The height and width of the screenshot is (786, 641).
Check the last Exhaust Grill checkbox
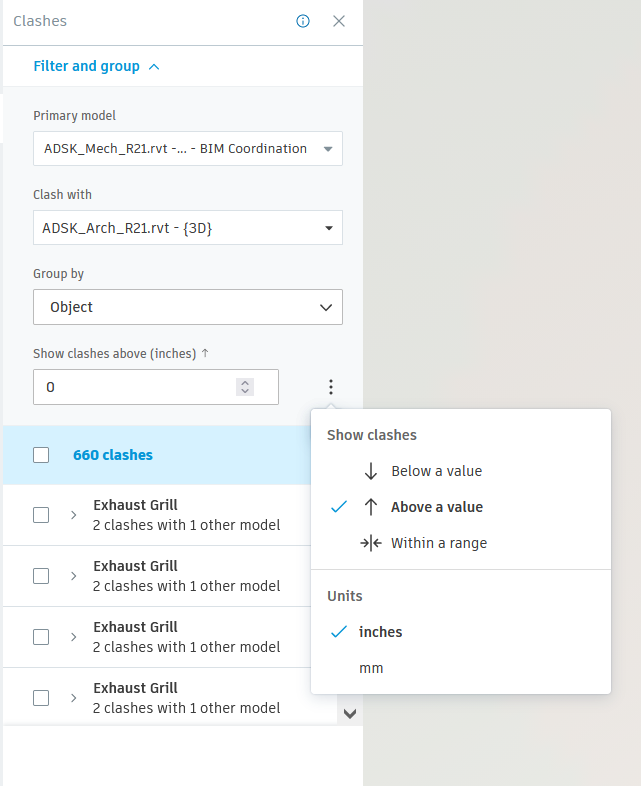[41, 698]
